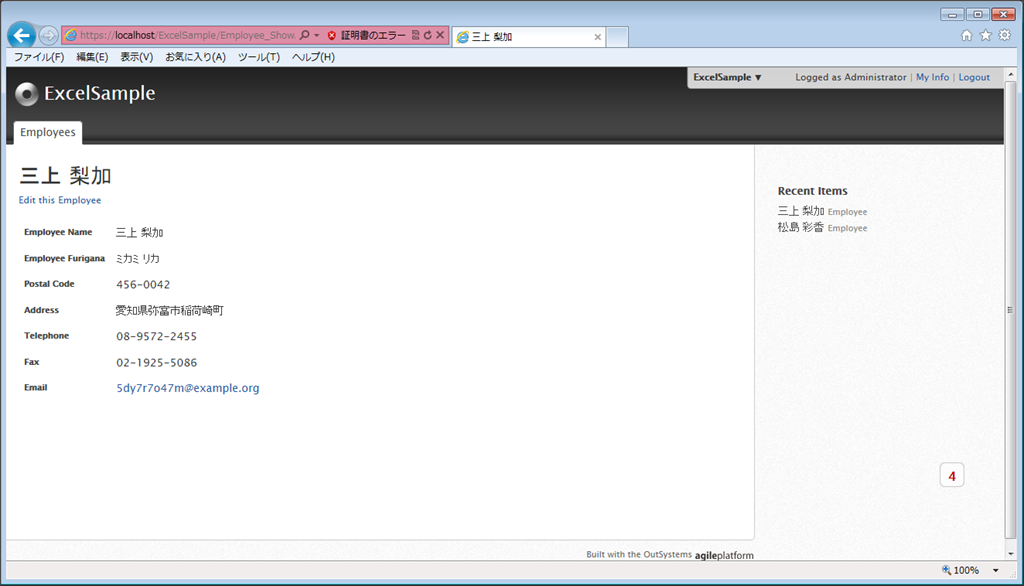Stop loading with the address bar X
The image size is (1024, 586).
point(440,35)
